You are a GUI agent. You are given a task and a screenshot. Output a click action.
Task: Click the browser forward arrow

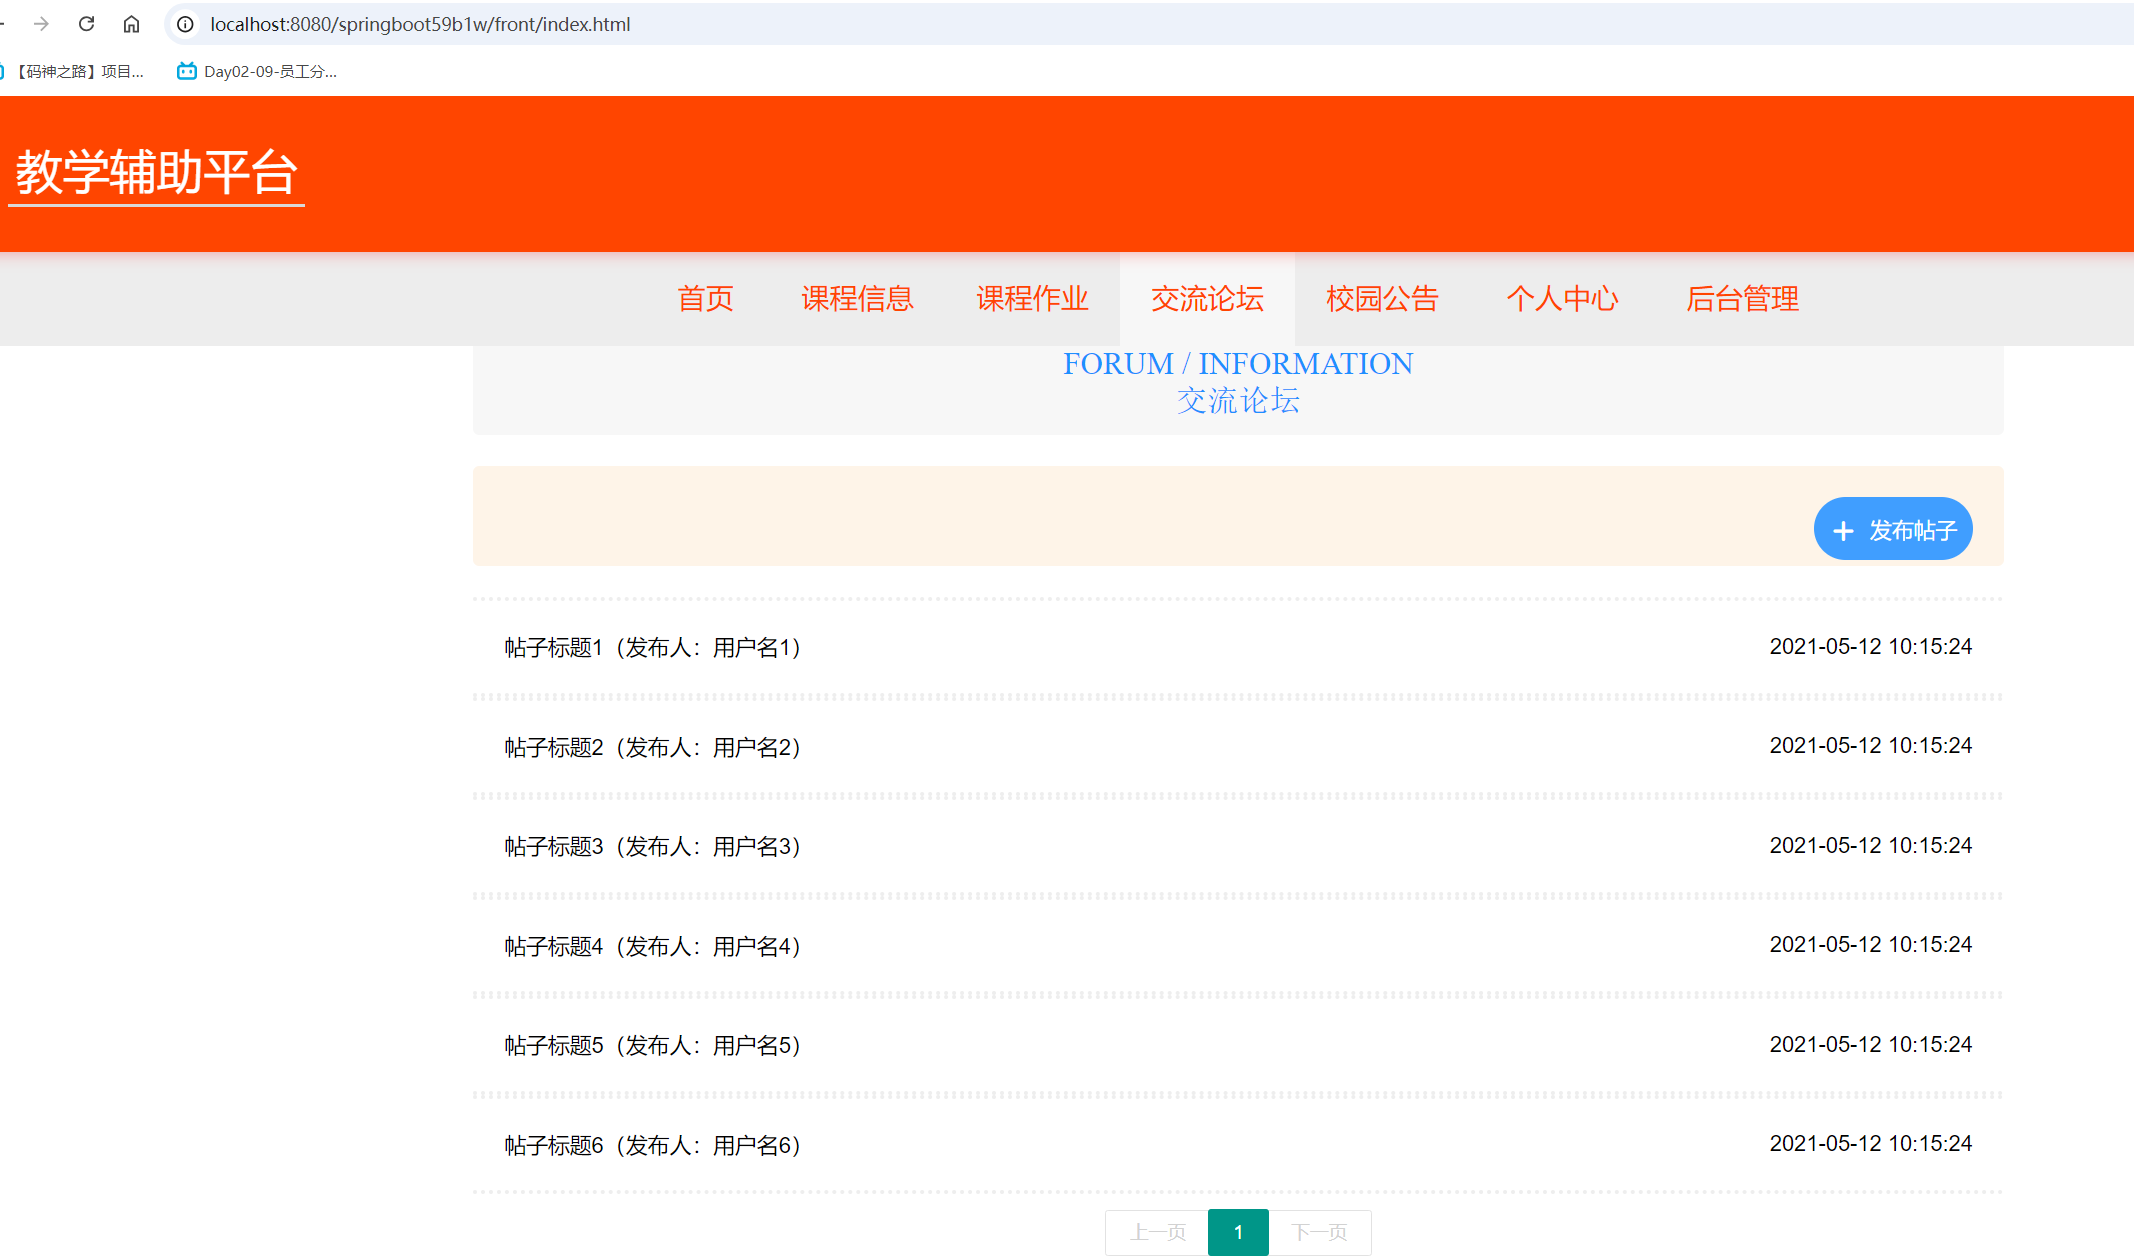[41, 24]
